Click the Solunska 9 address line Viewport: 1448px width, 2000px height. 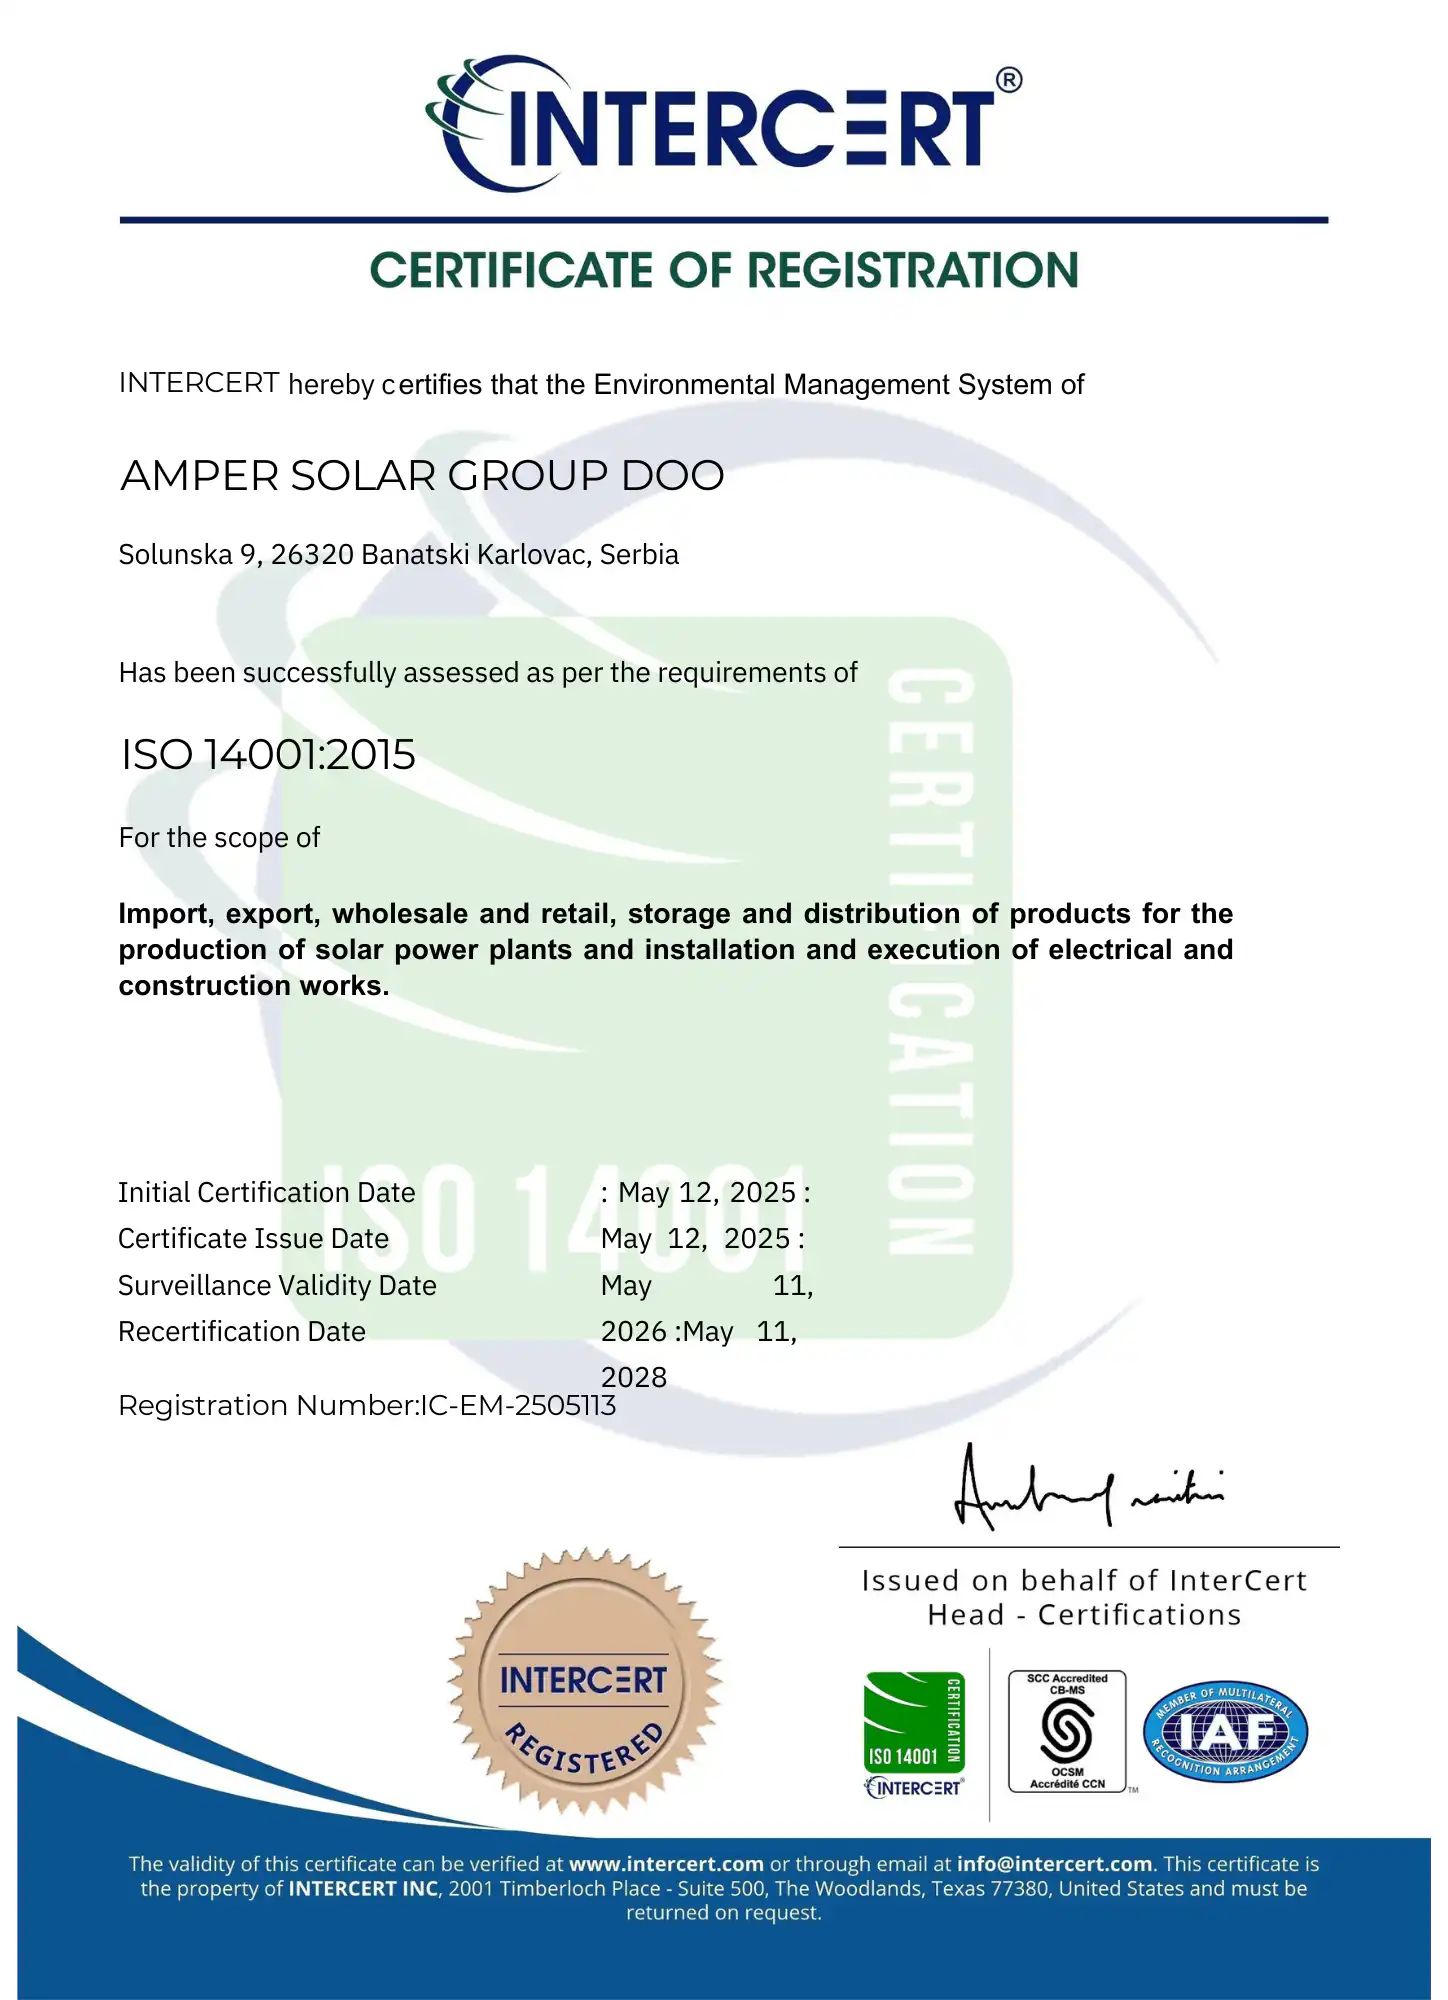click(398, 555)
